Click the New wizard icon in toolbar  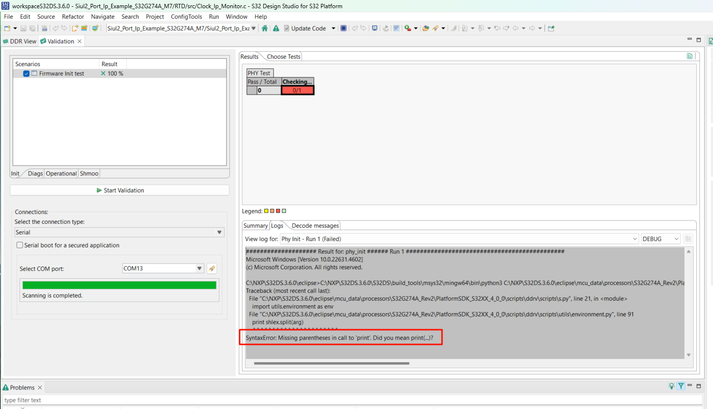[x=7, y=28]
